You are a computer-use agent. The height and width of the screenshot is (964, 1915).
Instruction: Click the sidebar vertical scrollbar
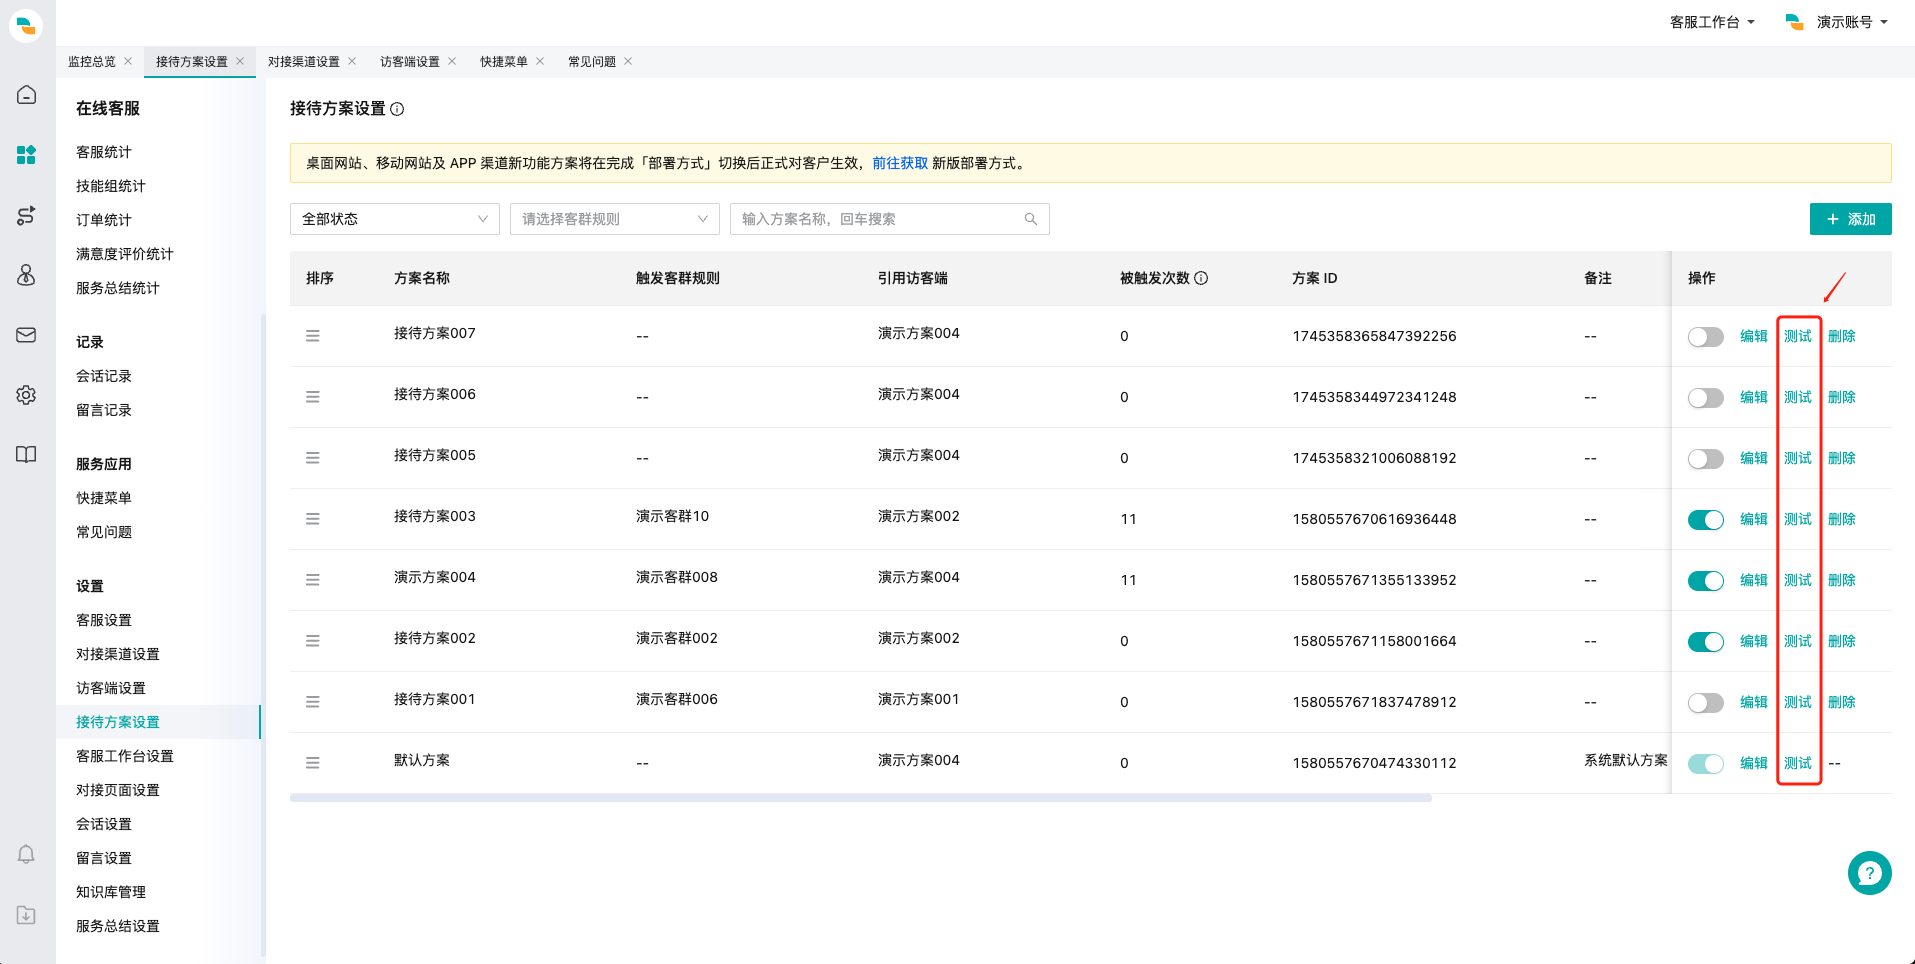(263, 635)
